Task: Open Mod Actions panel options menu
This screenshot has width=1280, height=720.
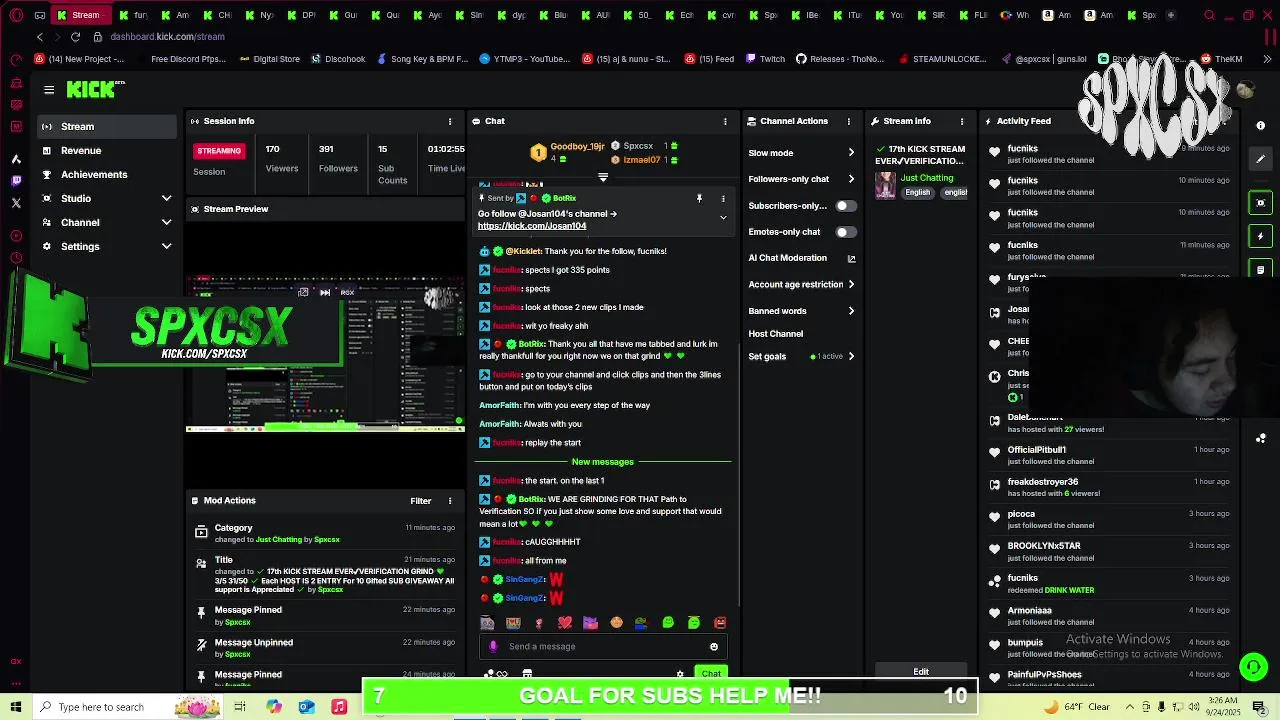Action: pos(450,501)
